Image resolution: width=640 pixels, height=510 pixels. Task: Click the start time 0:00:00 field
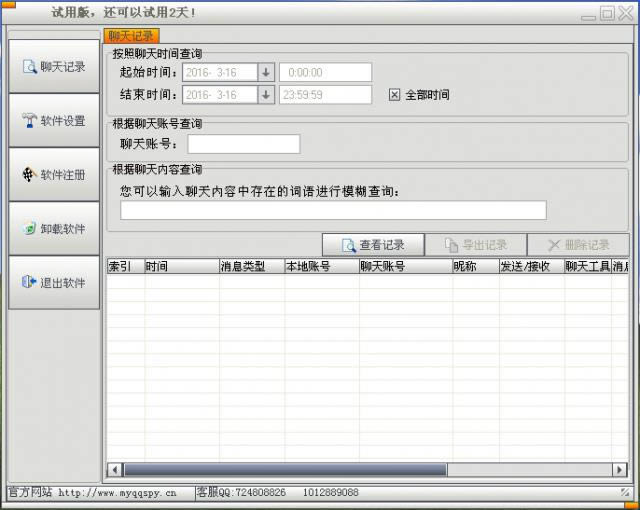coord(325,73)
